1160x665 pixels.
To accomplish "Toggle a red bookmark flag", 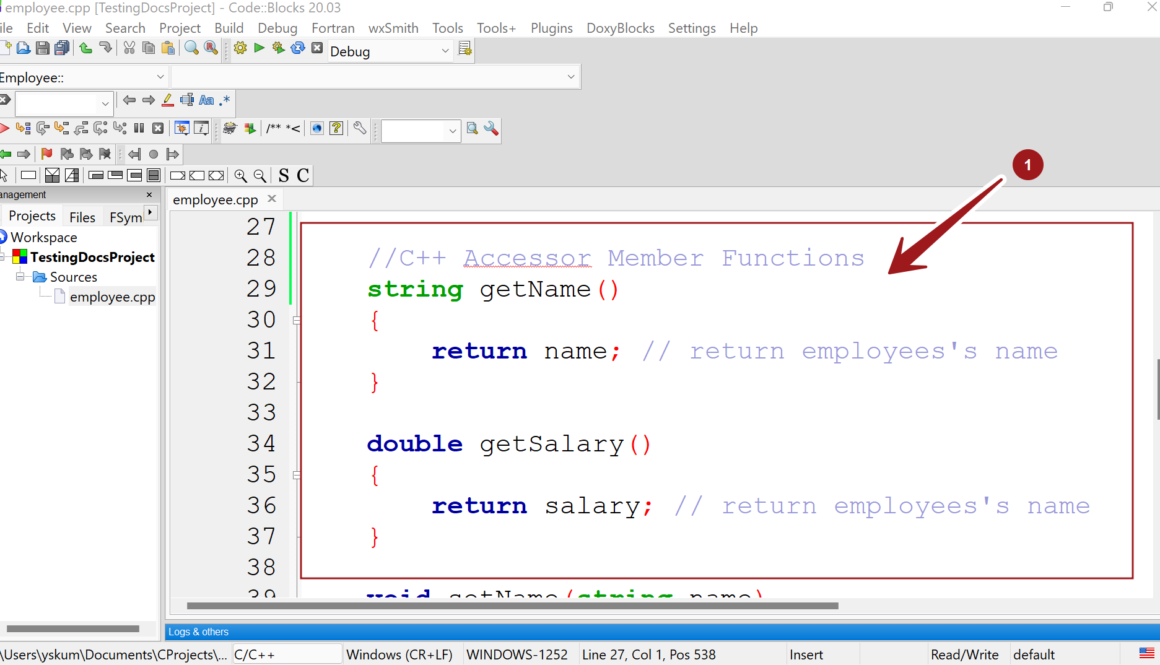I will tap(46, 153).
